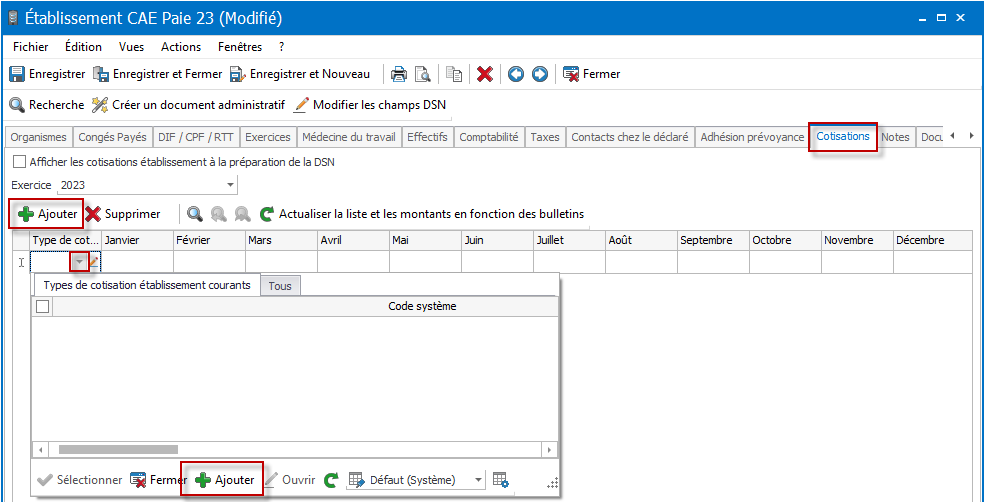Click the Mars cell in the new row
985x502 pixels.
(281, 262)
